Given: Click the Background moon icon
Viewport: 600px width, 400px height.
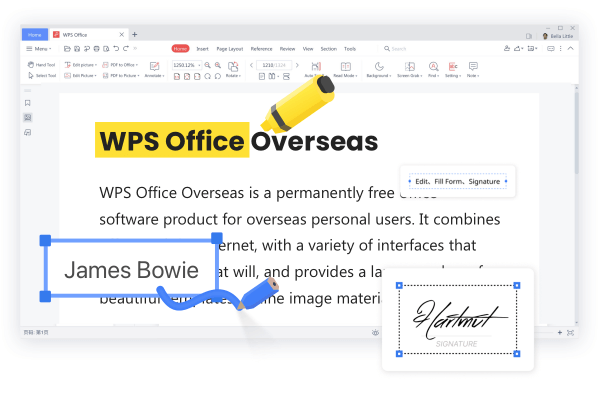Looking at the screenshot, I should point(379,67).
